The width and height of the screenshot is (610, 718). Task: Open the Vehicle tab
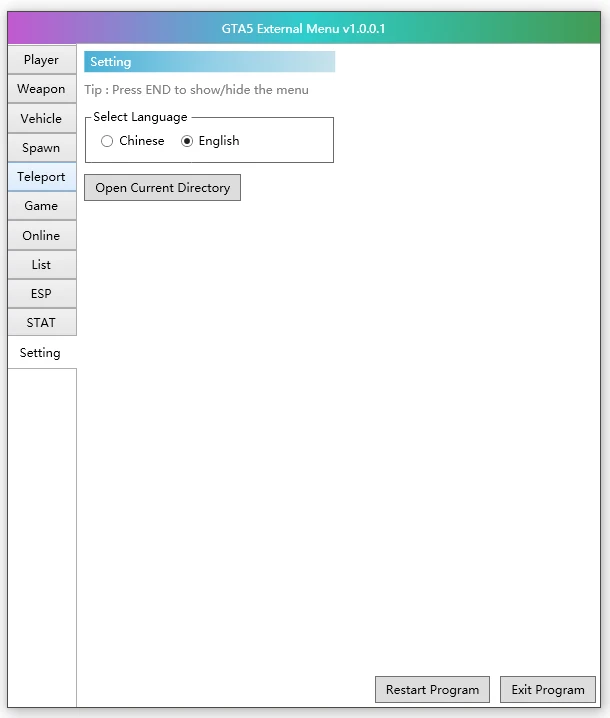click(42, 118)
